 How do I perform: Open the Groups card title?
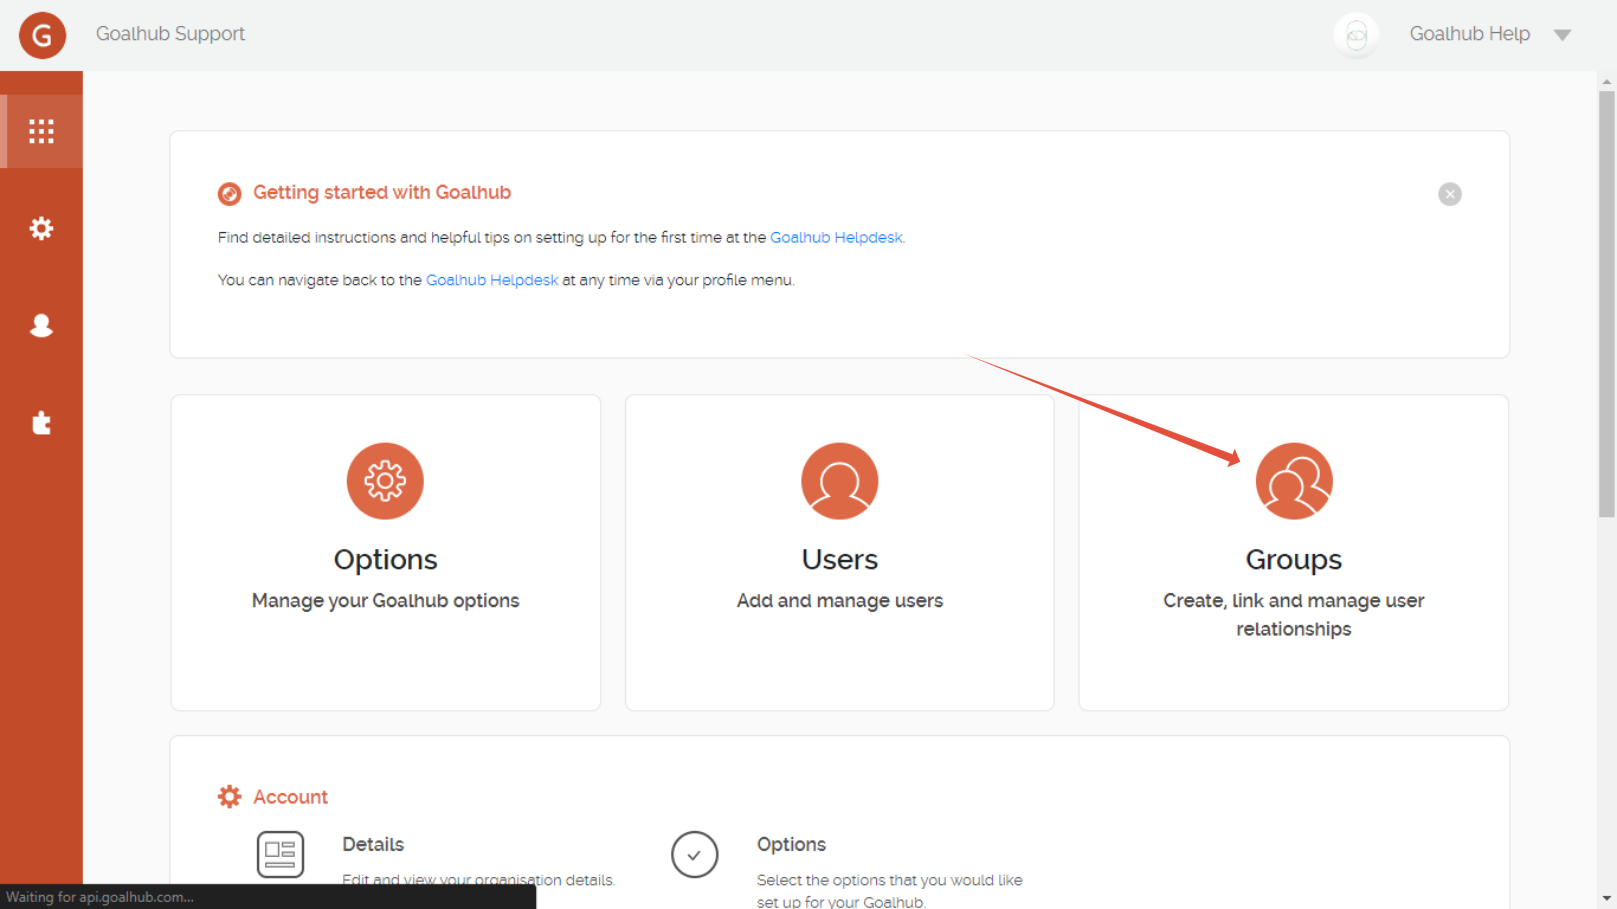pyautogui.click(x=1294, y=560)
